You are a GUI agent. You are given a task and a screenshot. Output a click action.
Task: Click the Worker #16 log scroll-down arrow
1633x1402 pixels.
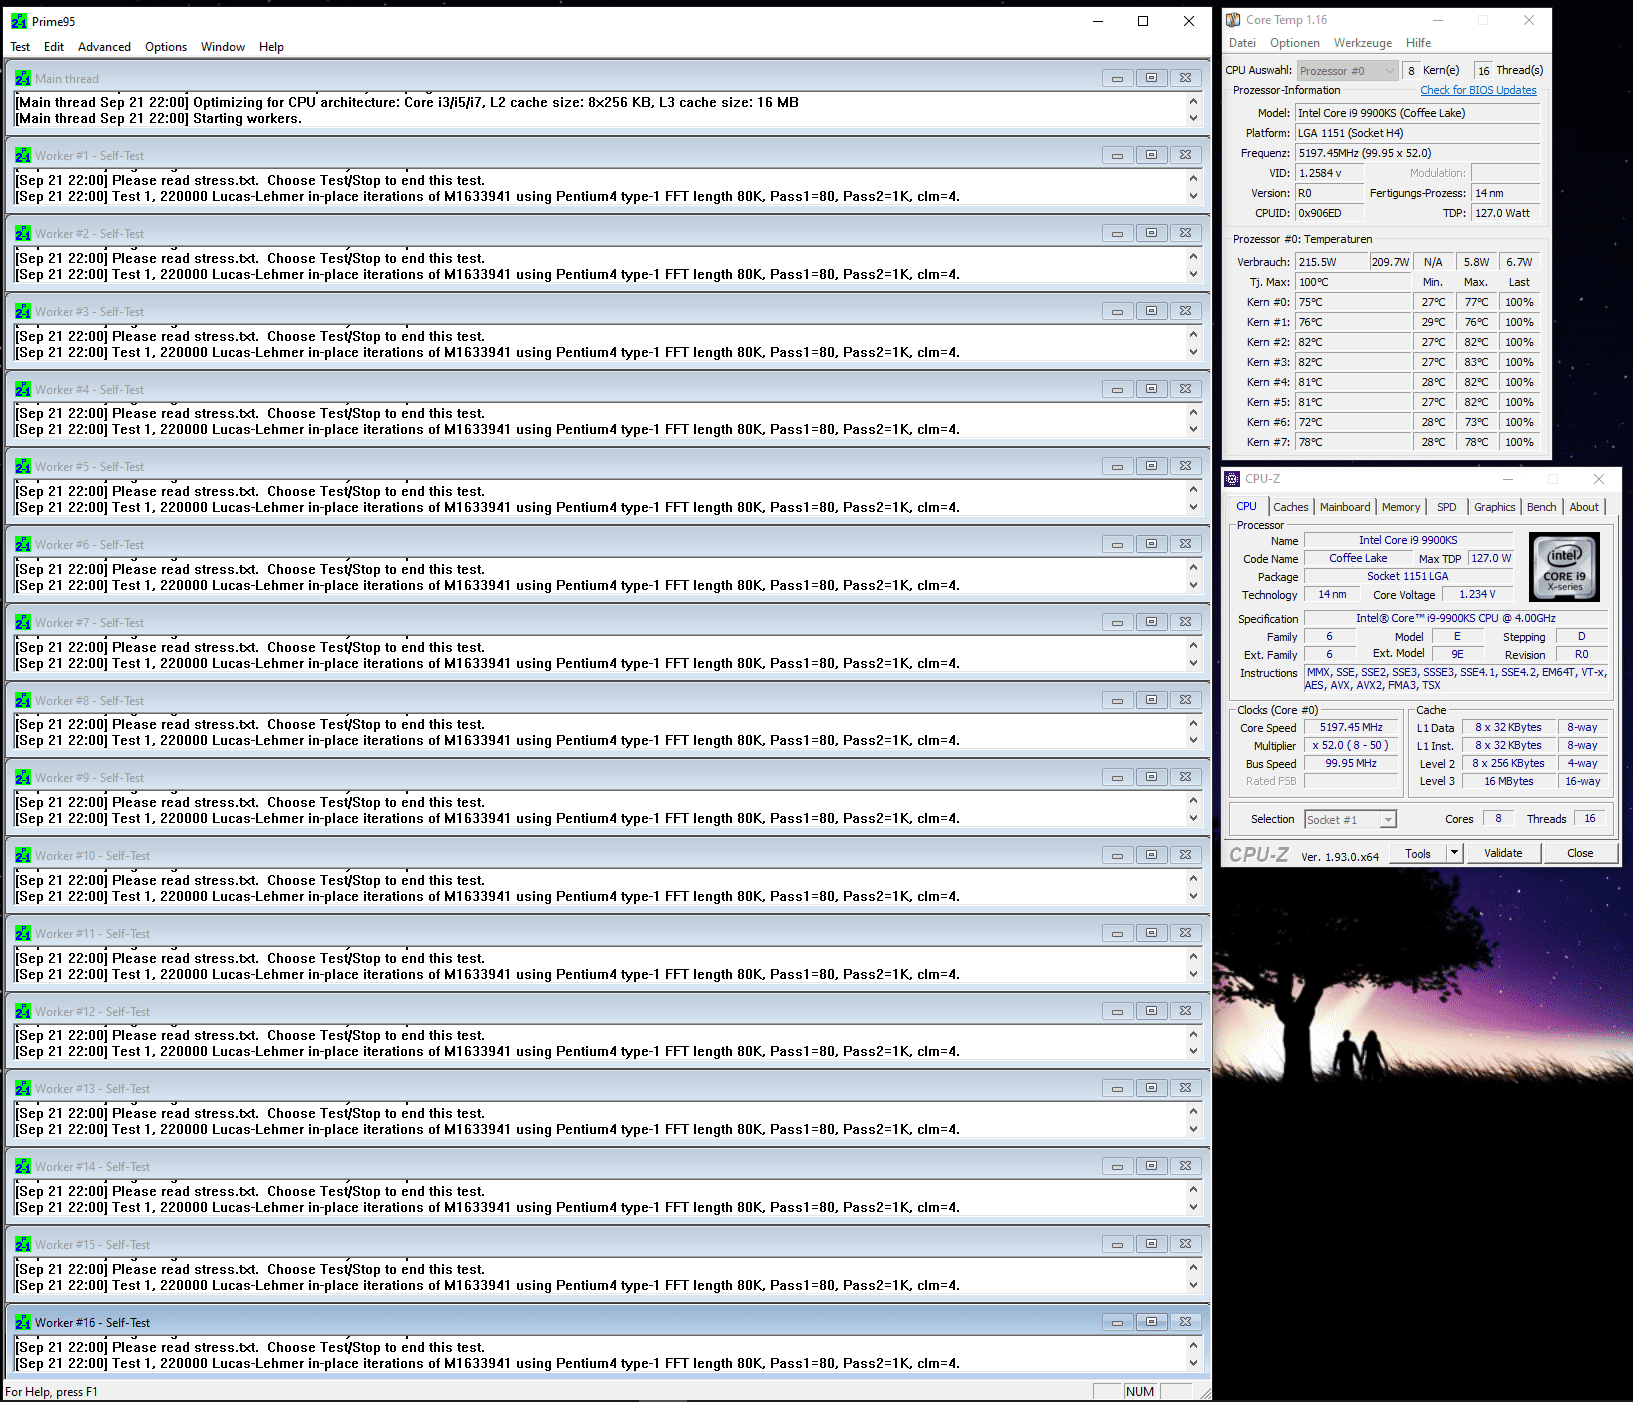1193,1363
